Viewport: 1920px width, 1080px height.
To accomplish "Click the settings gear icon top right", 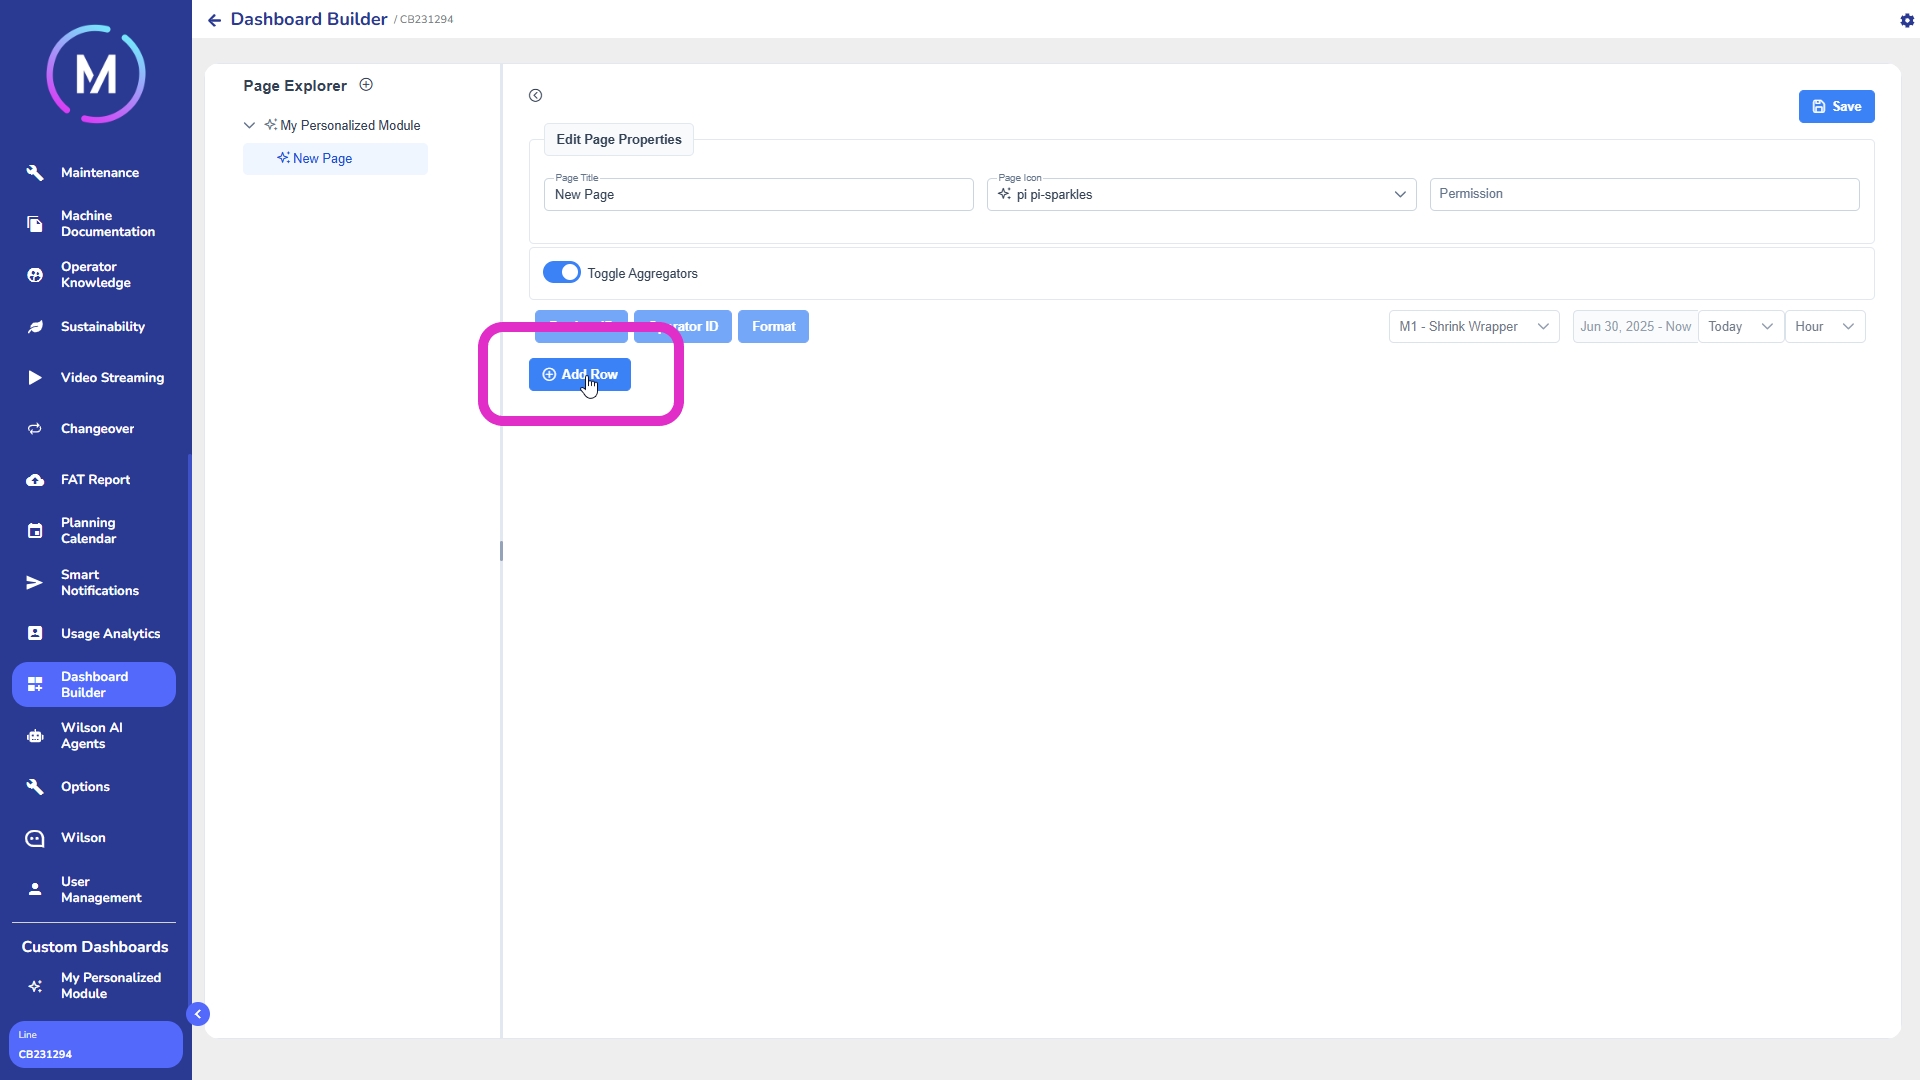I will click(x=1906, y=20).
